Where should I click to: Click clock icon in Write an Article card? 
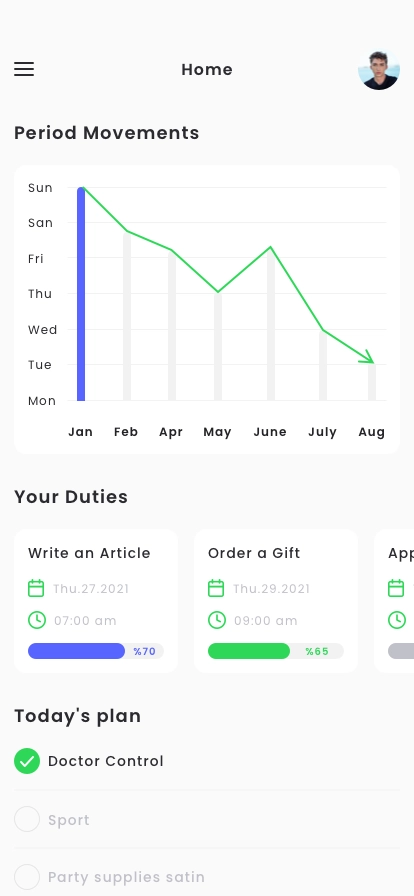tap(37, 620)
